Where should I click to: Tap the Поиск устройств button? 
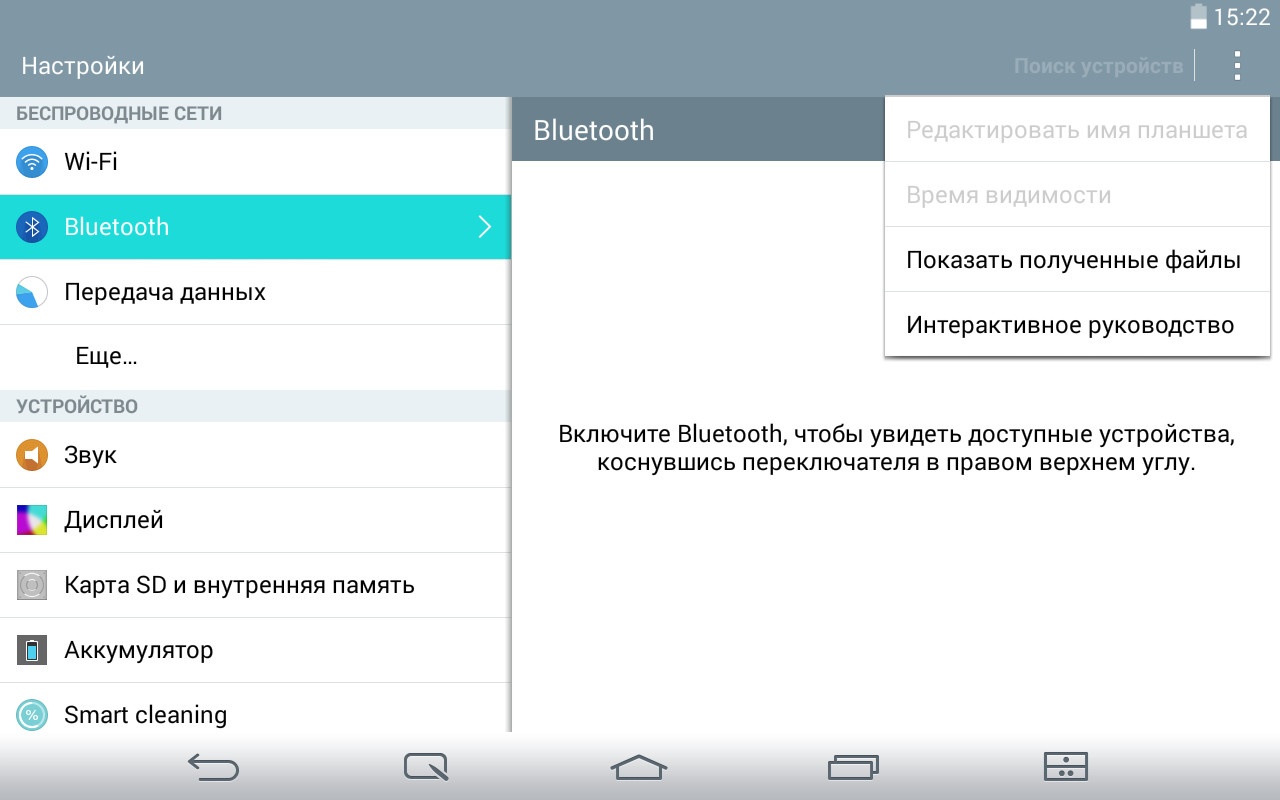tap(1098, 66)
